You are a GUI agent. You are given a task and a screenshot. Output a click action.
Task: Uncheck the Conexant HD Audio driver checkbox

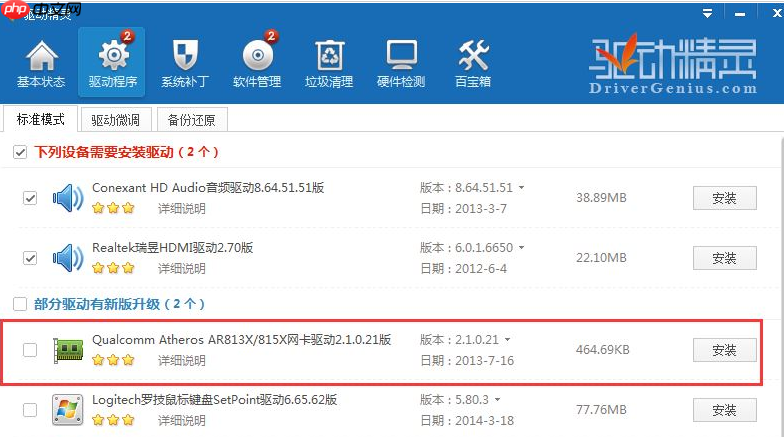[x=30, y=198]
